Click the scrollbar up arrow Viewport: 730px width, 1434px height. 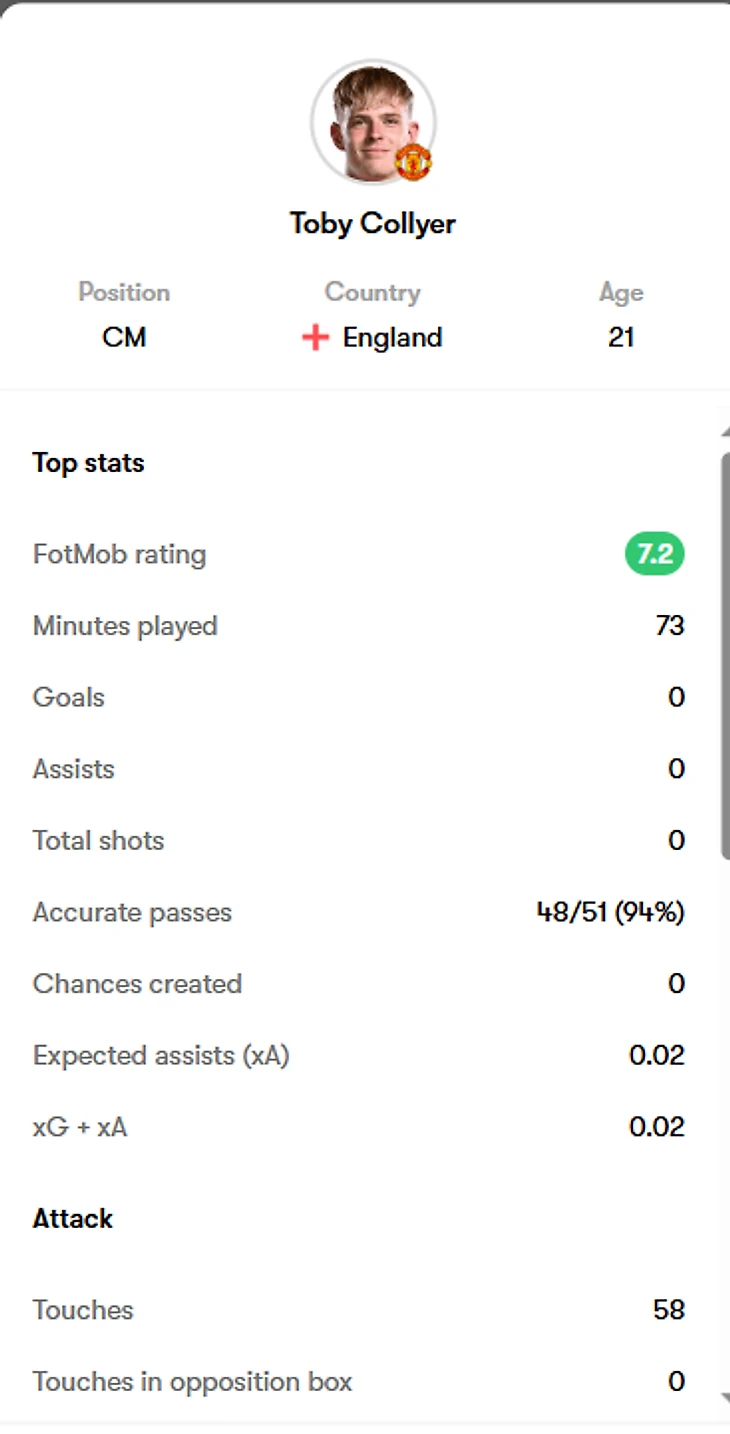(725, 431)
